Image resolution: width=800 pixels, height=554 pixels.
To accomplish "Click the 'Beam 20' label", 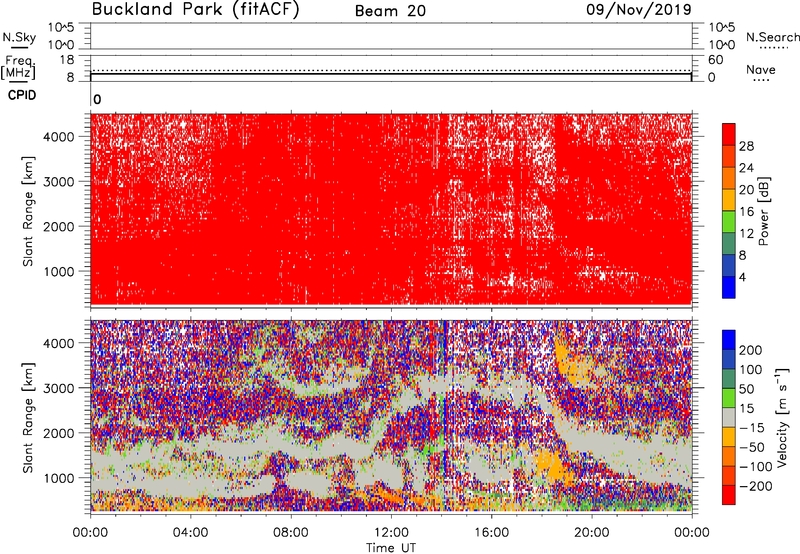I will (390, 11).
